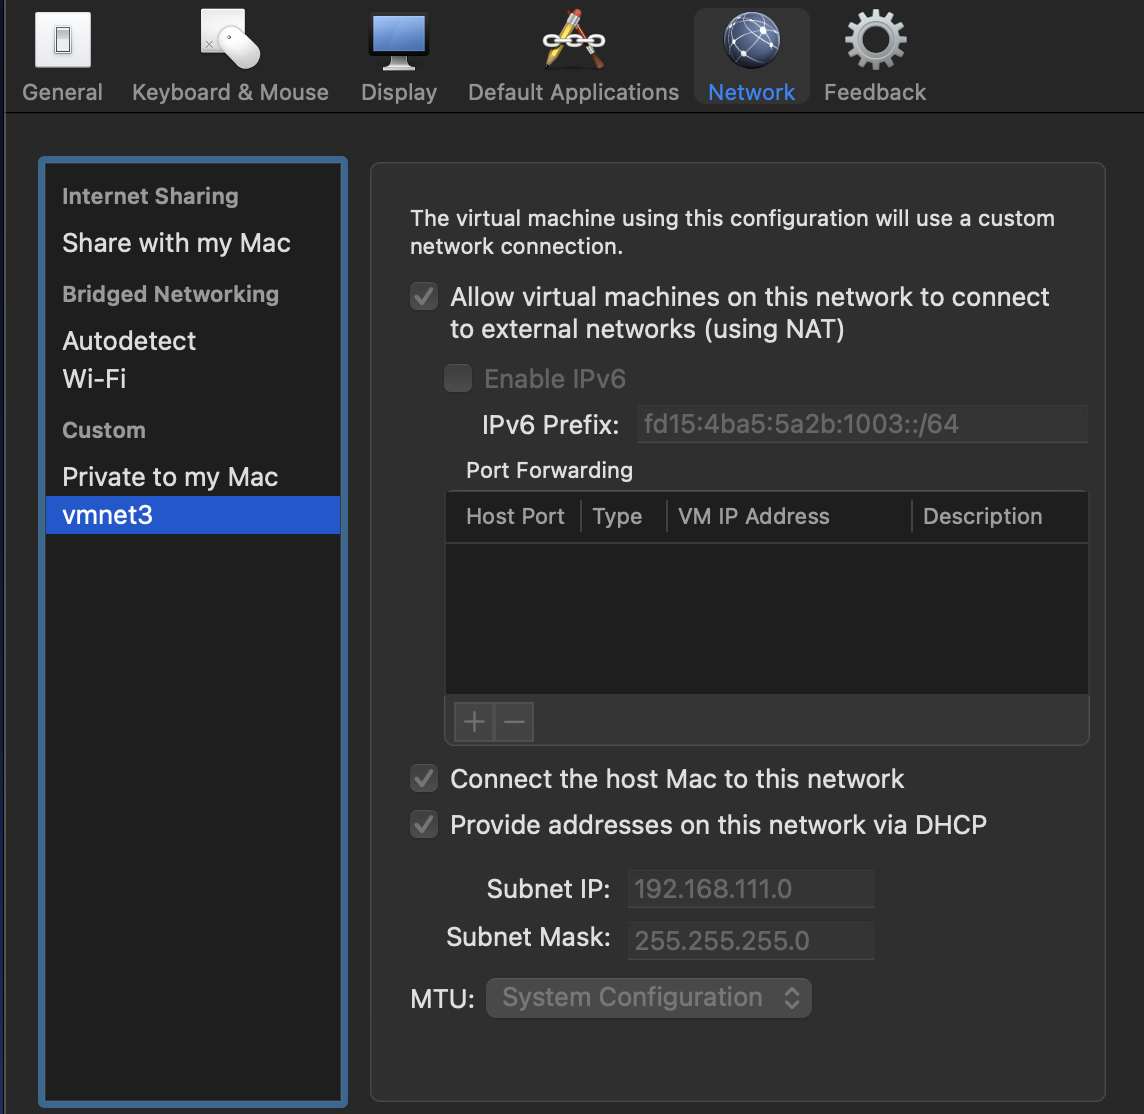The height and width of the screenshot is (1114, 1144).
Task: Add a new port forwarding rule
Action: (473, 721)
